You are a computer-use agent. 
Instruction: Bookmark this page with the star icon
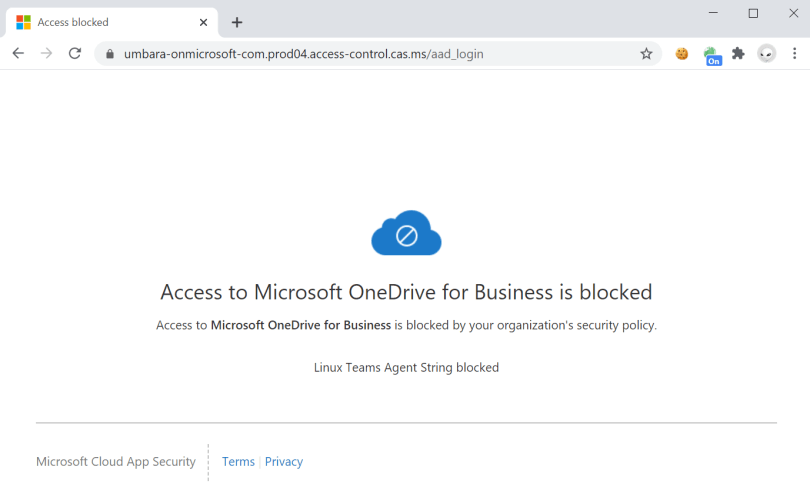point(646,54)
